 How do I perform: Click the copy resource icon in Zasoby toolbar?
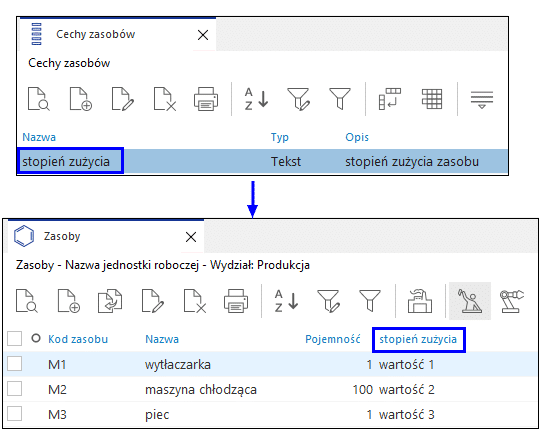point(110,301)
